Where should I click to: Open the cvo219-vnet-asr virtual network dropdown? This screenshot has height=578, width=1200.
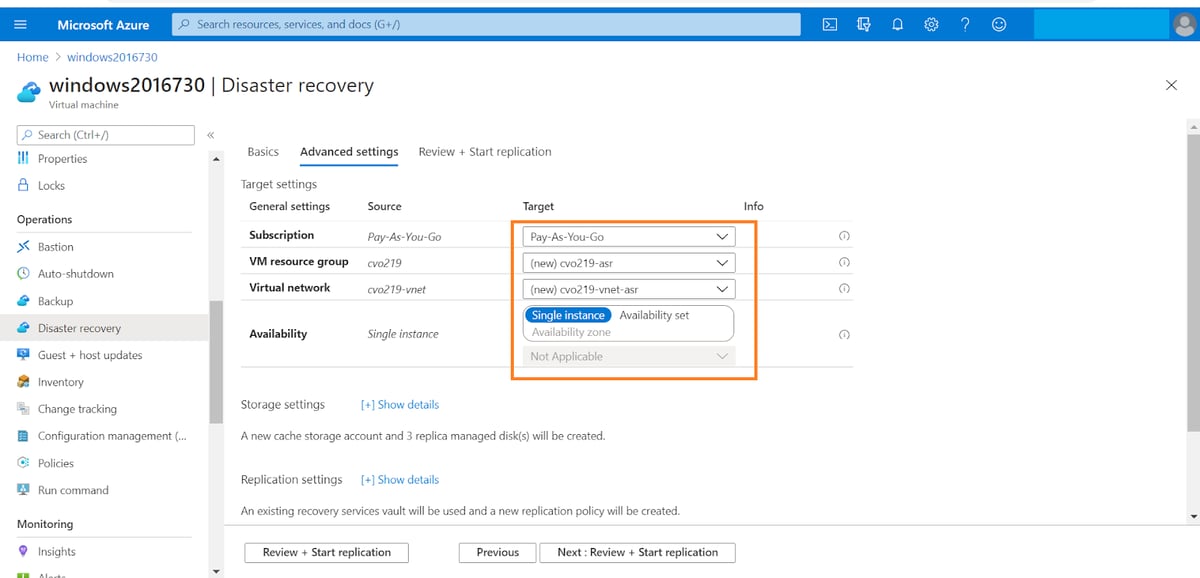tap(627, 288)
